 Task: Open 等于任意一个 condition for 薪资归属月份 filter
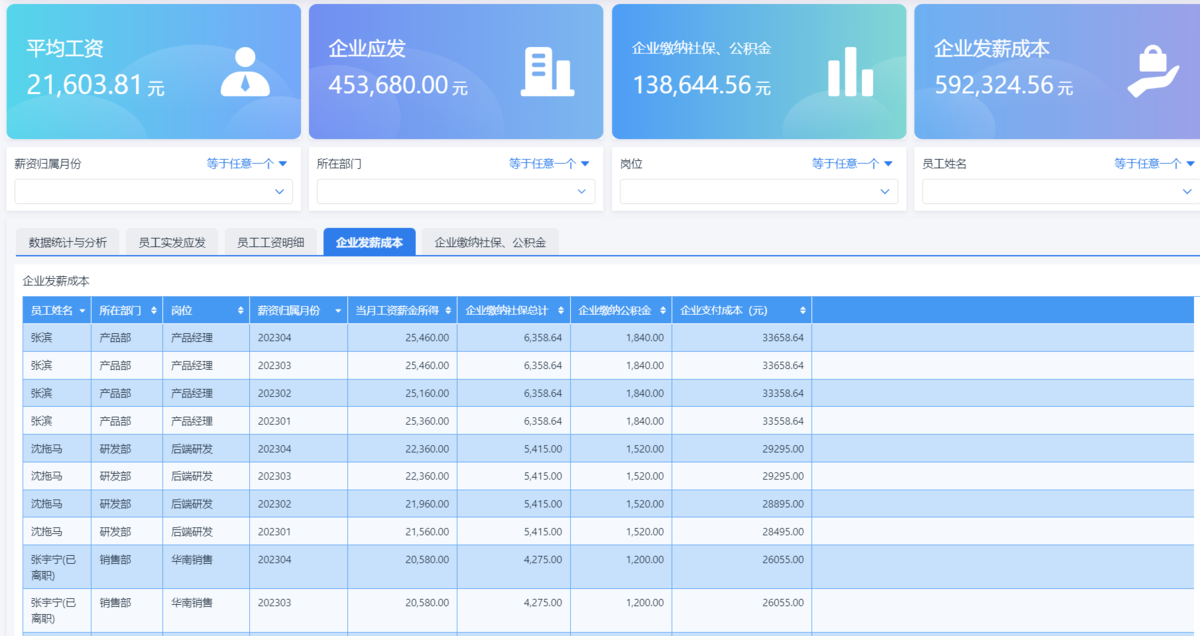247,164
